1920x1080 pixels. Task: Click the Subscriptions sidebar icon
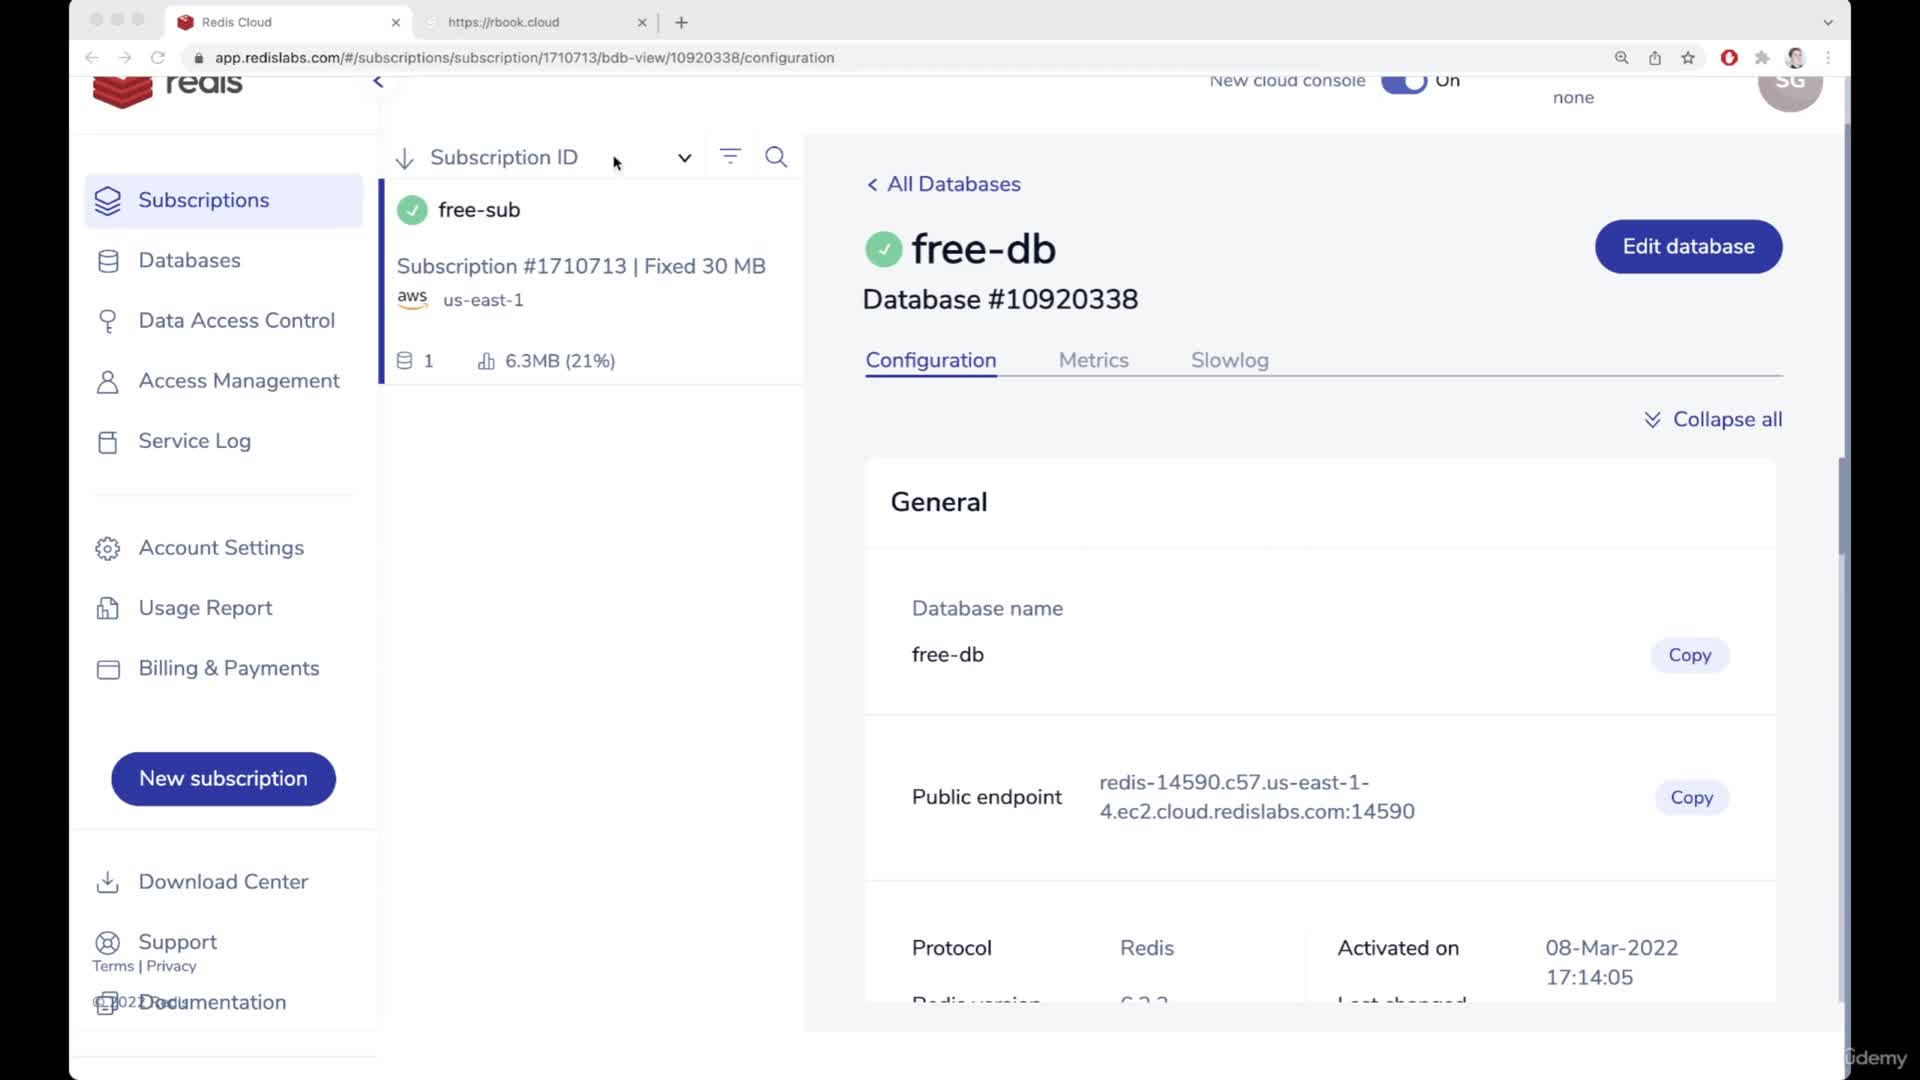[107, 199]
